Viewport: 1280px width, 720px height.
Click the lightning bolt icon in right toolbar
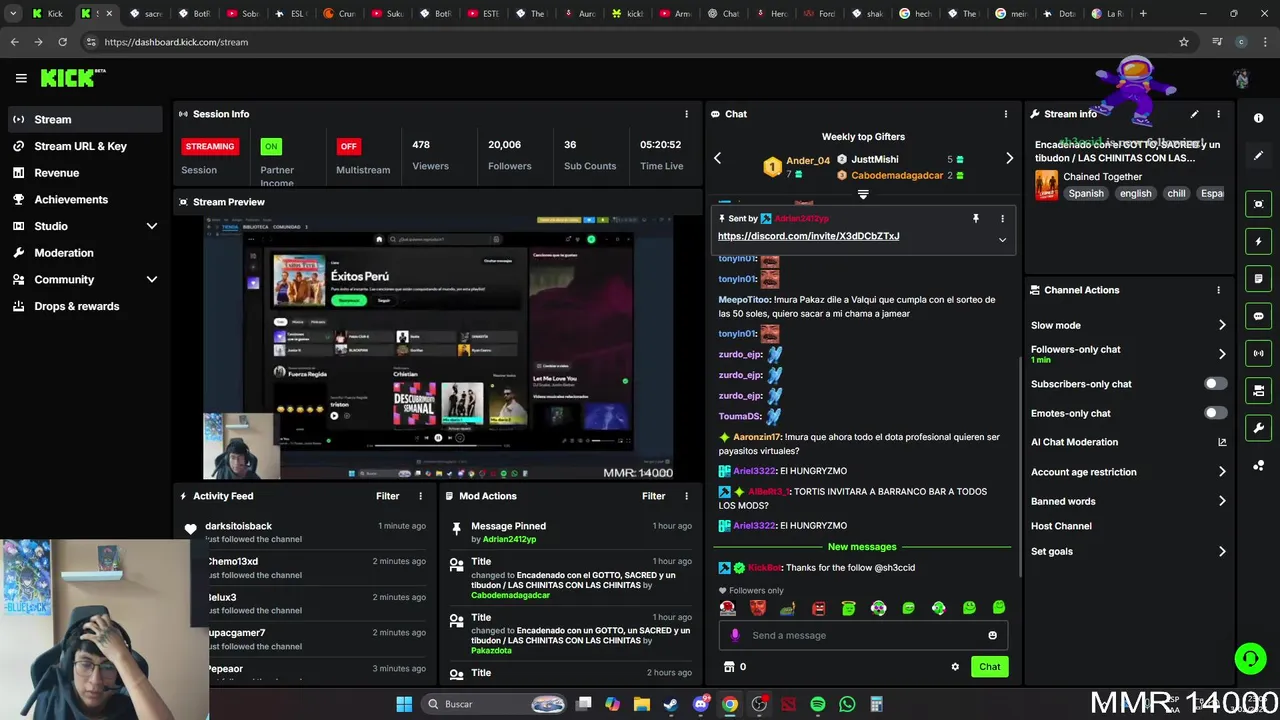tap(1259, 241)
